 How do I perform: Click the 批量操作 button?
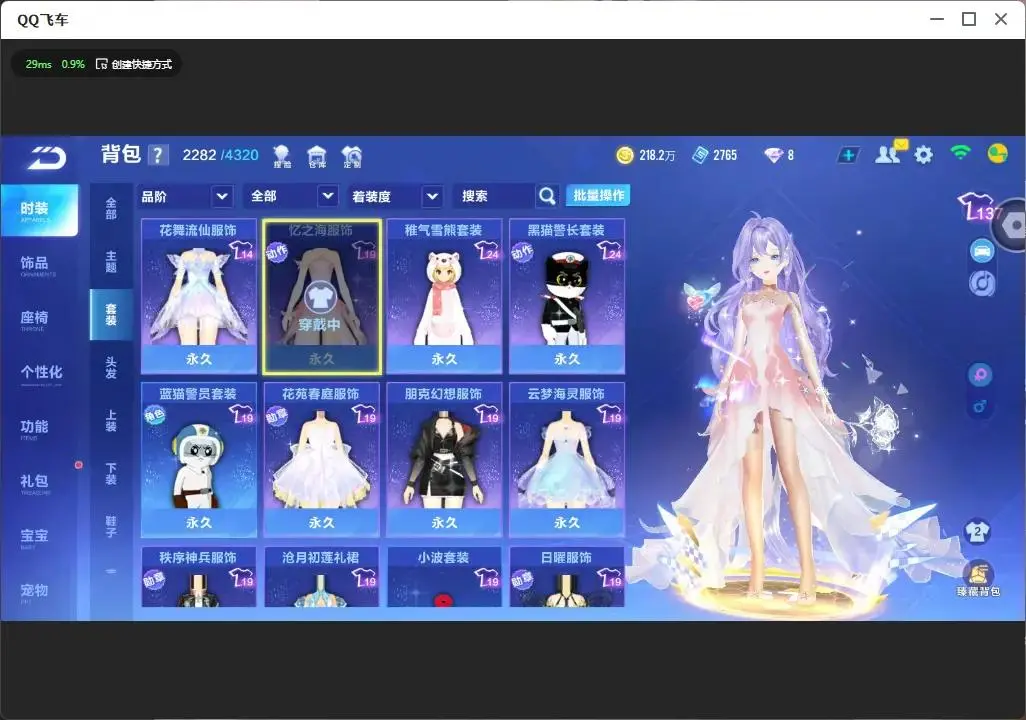click(x=598, y=196)
